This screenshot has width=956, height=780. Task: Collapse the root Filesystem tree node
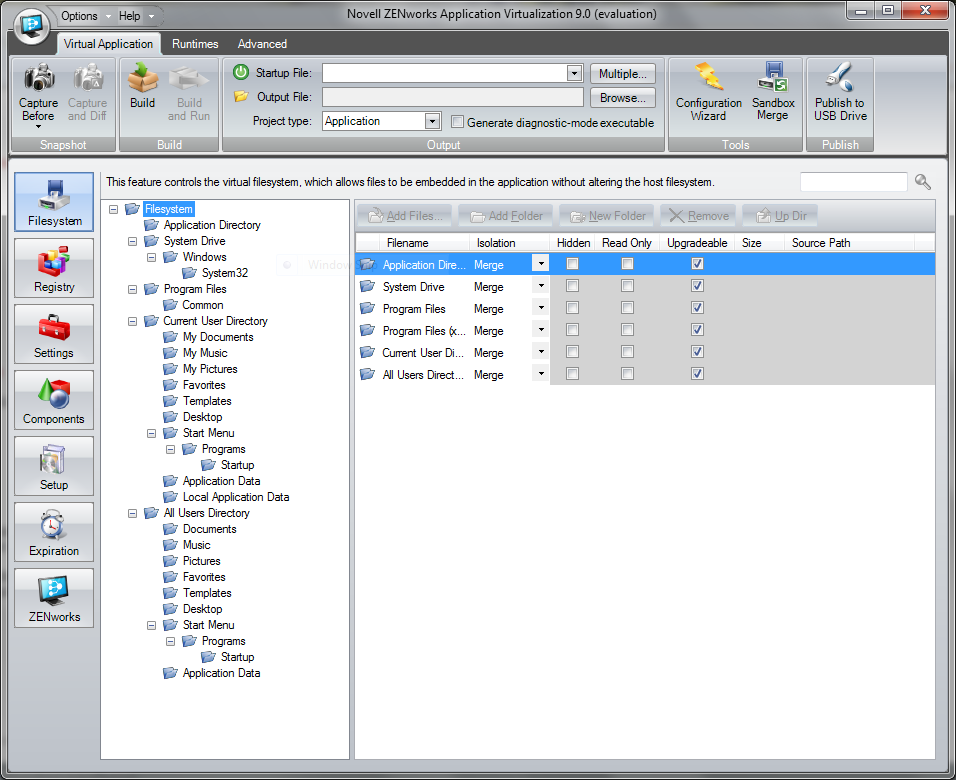tap(113, 209)
